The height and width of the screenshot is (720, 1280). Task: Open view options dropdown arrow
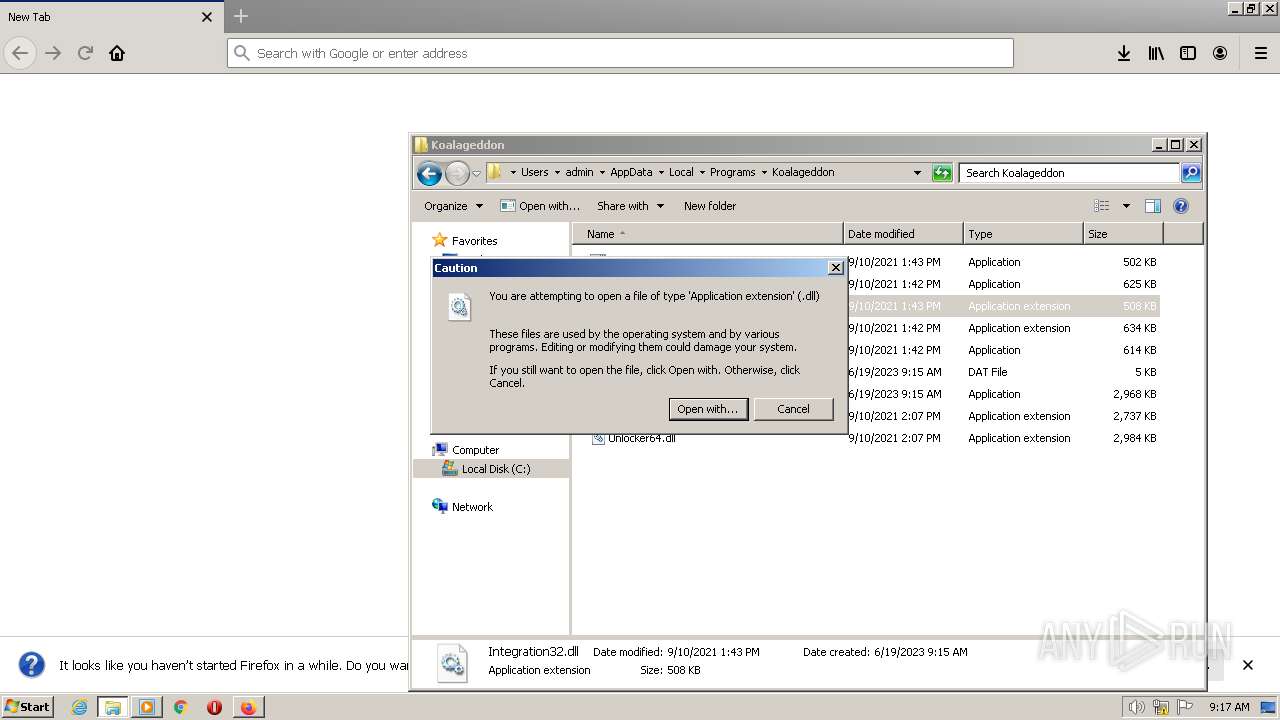(1126, 206)
